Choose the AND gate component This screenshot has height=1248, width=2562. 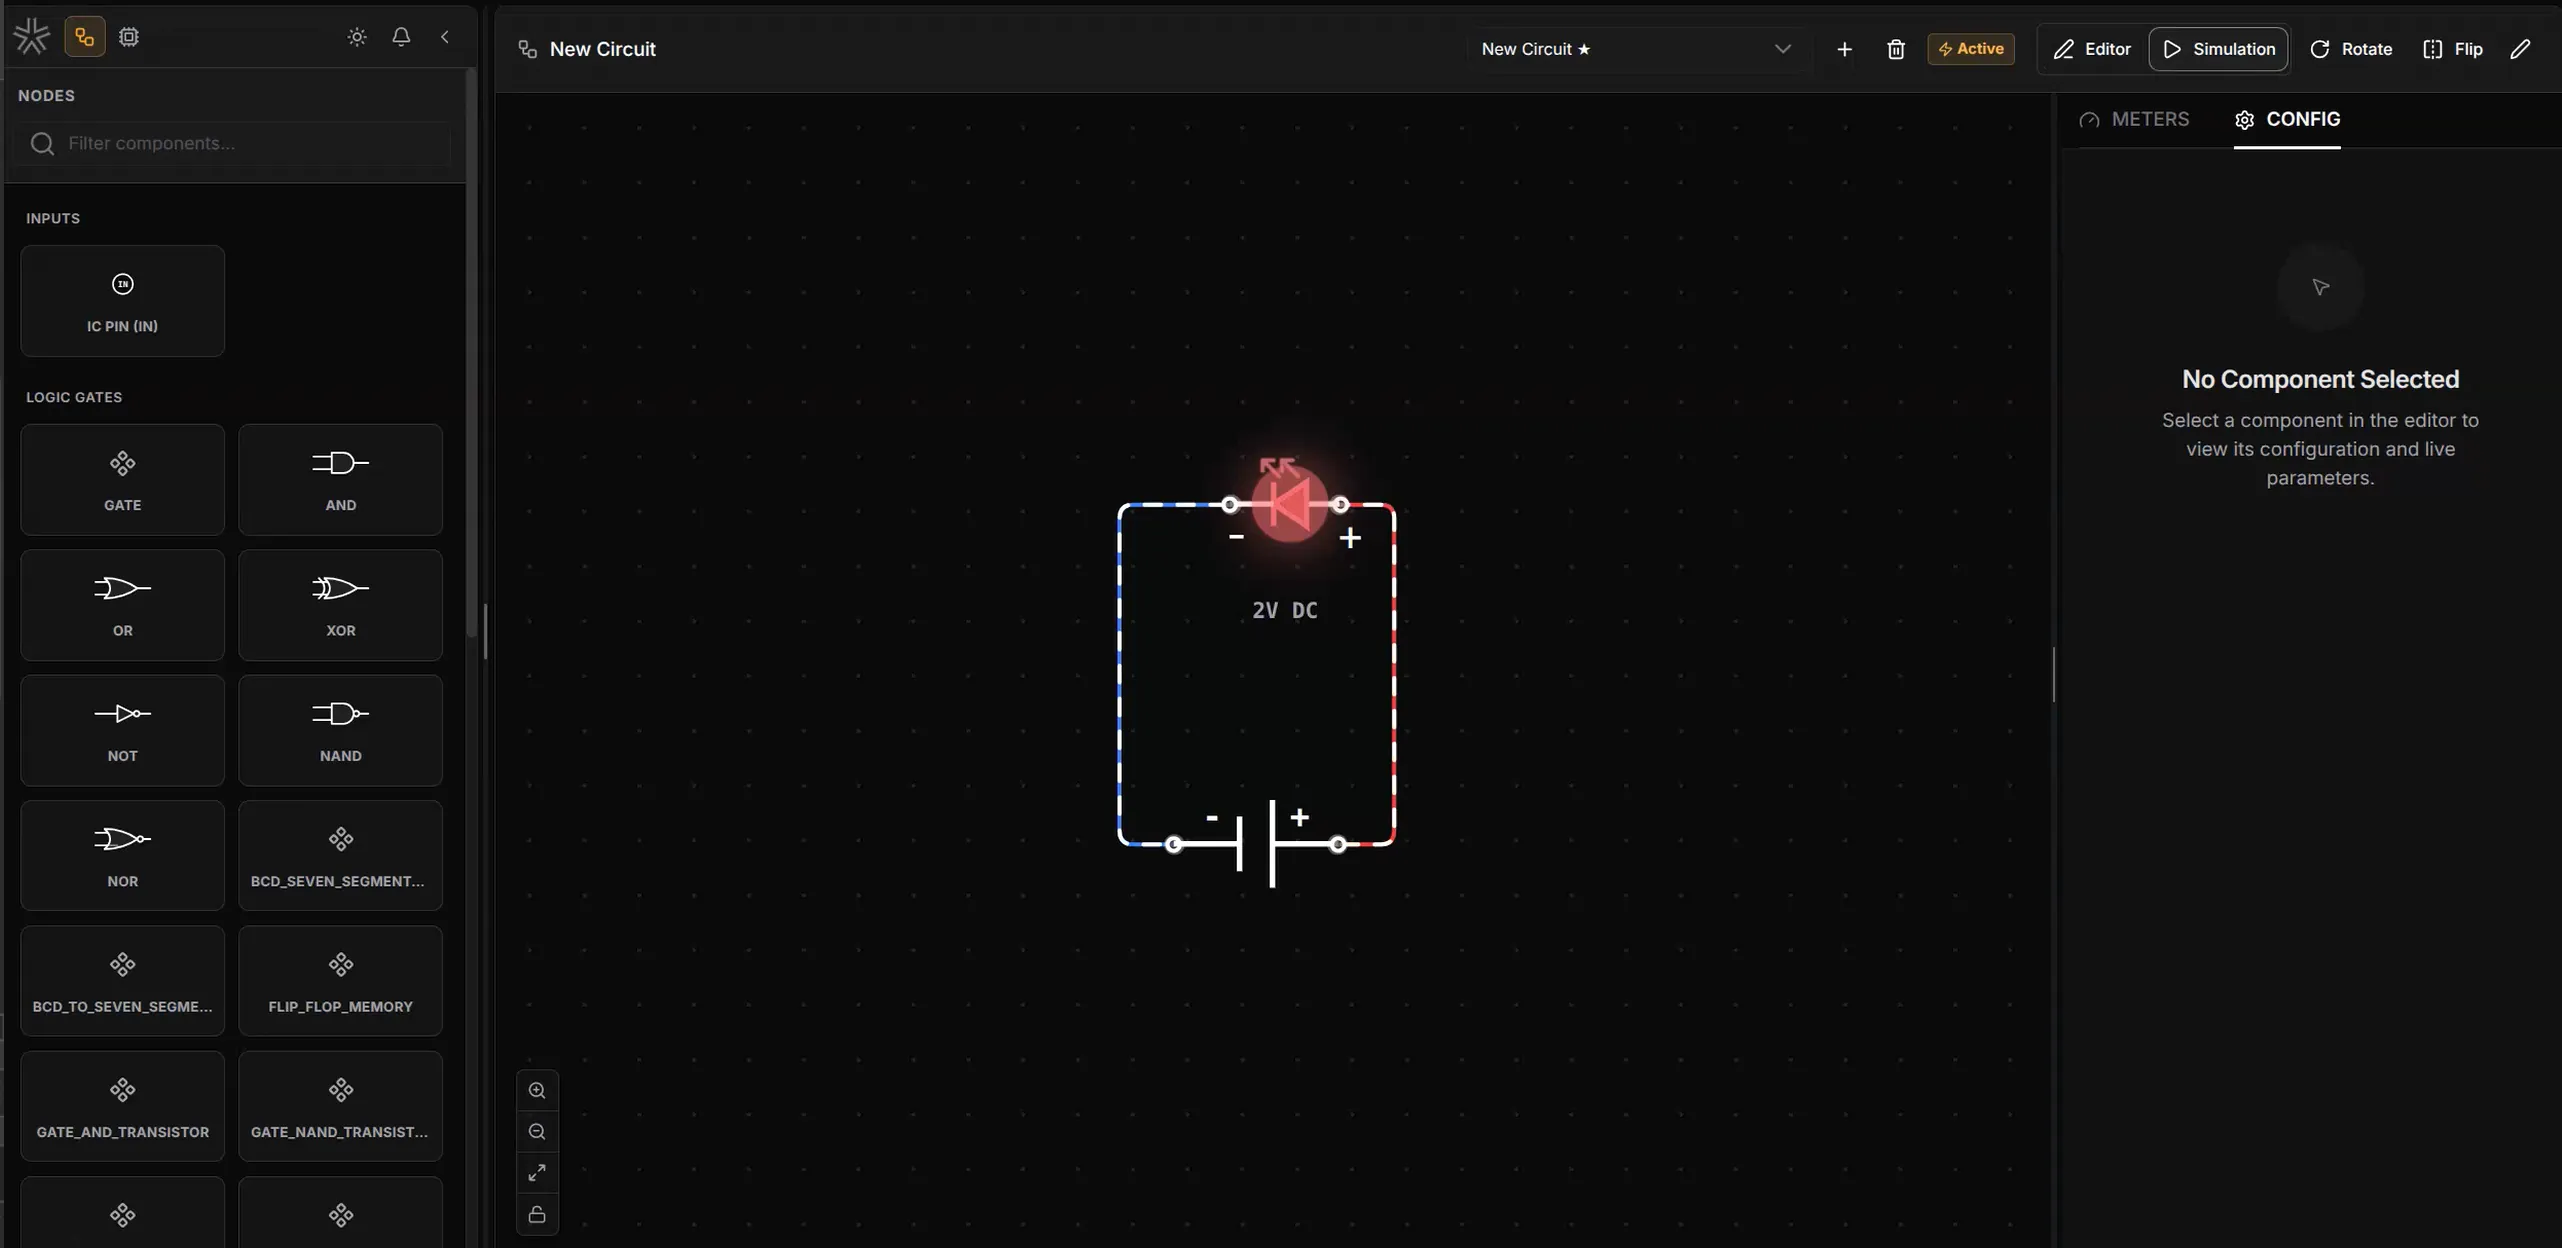(x=341, y=480)
